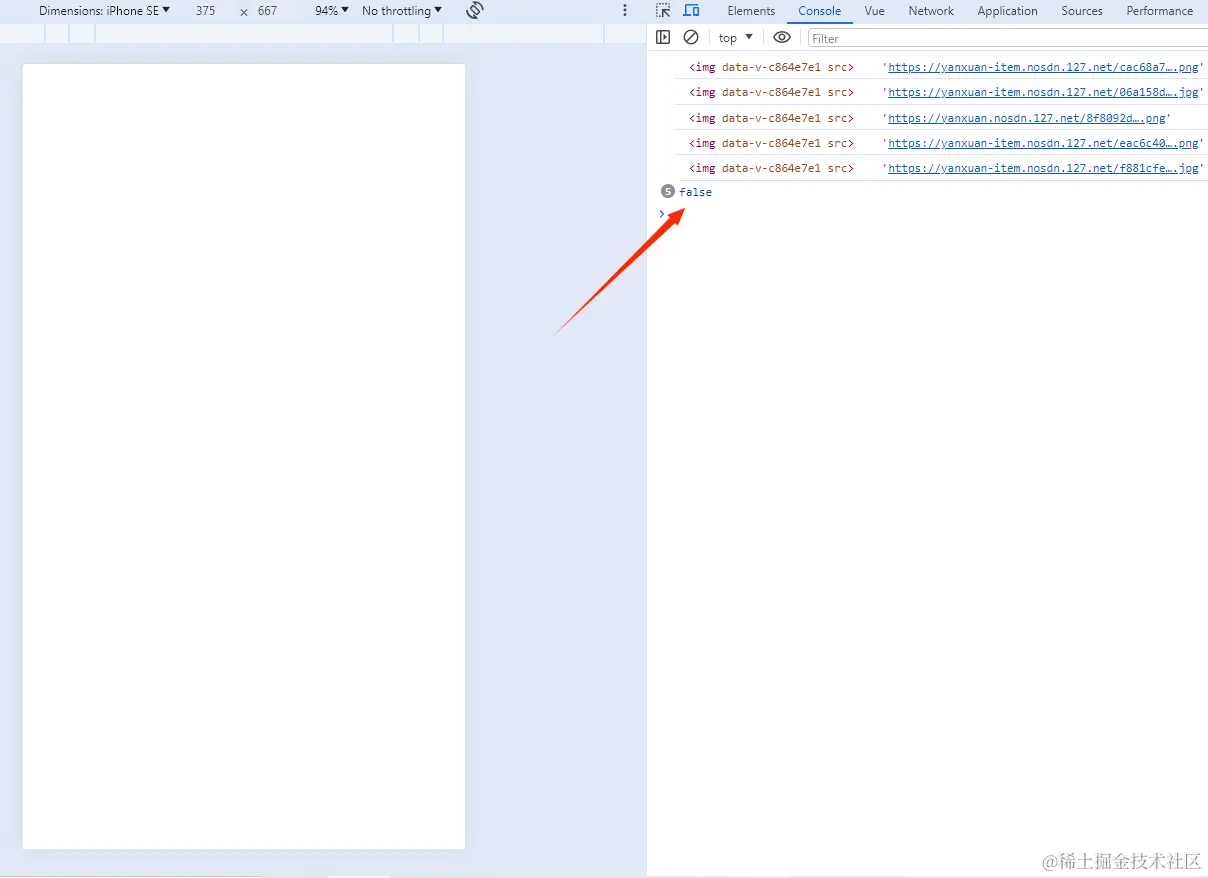Open the 8f8092d….png image link
Image resolution: width=1208 pixels, height=878 pixels.
point(1027,118)
